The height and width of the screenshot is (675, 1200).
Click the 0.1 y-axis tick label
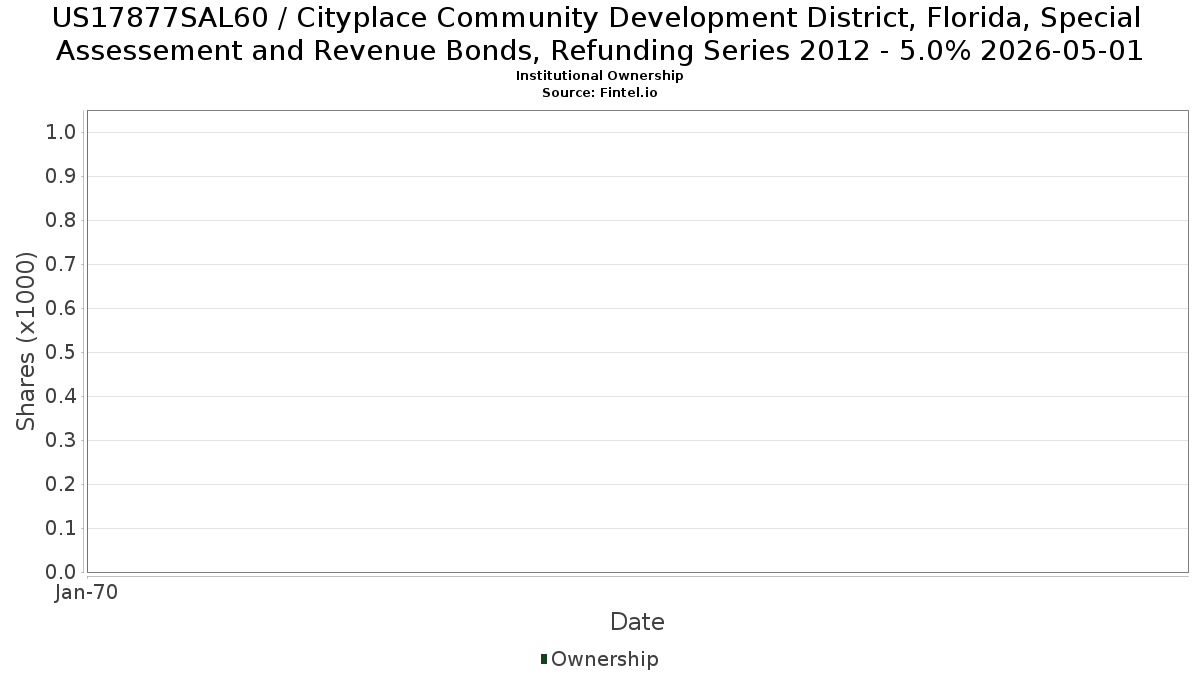61,529
